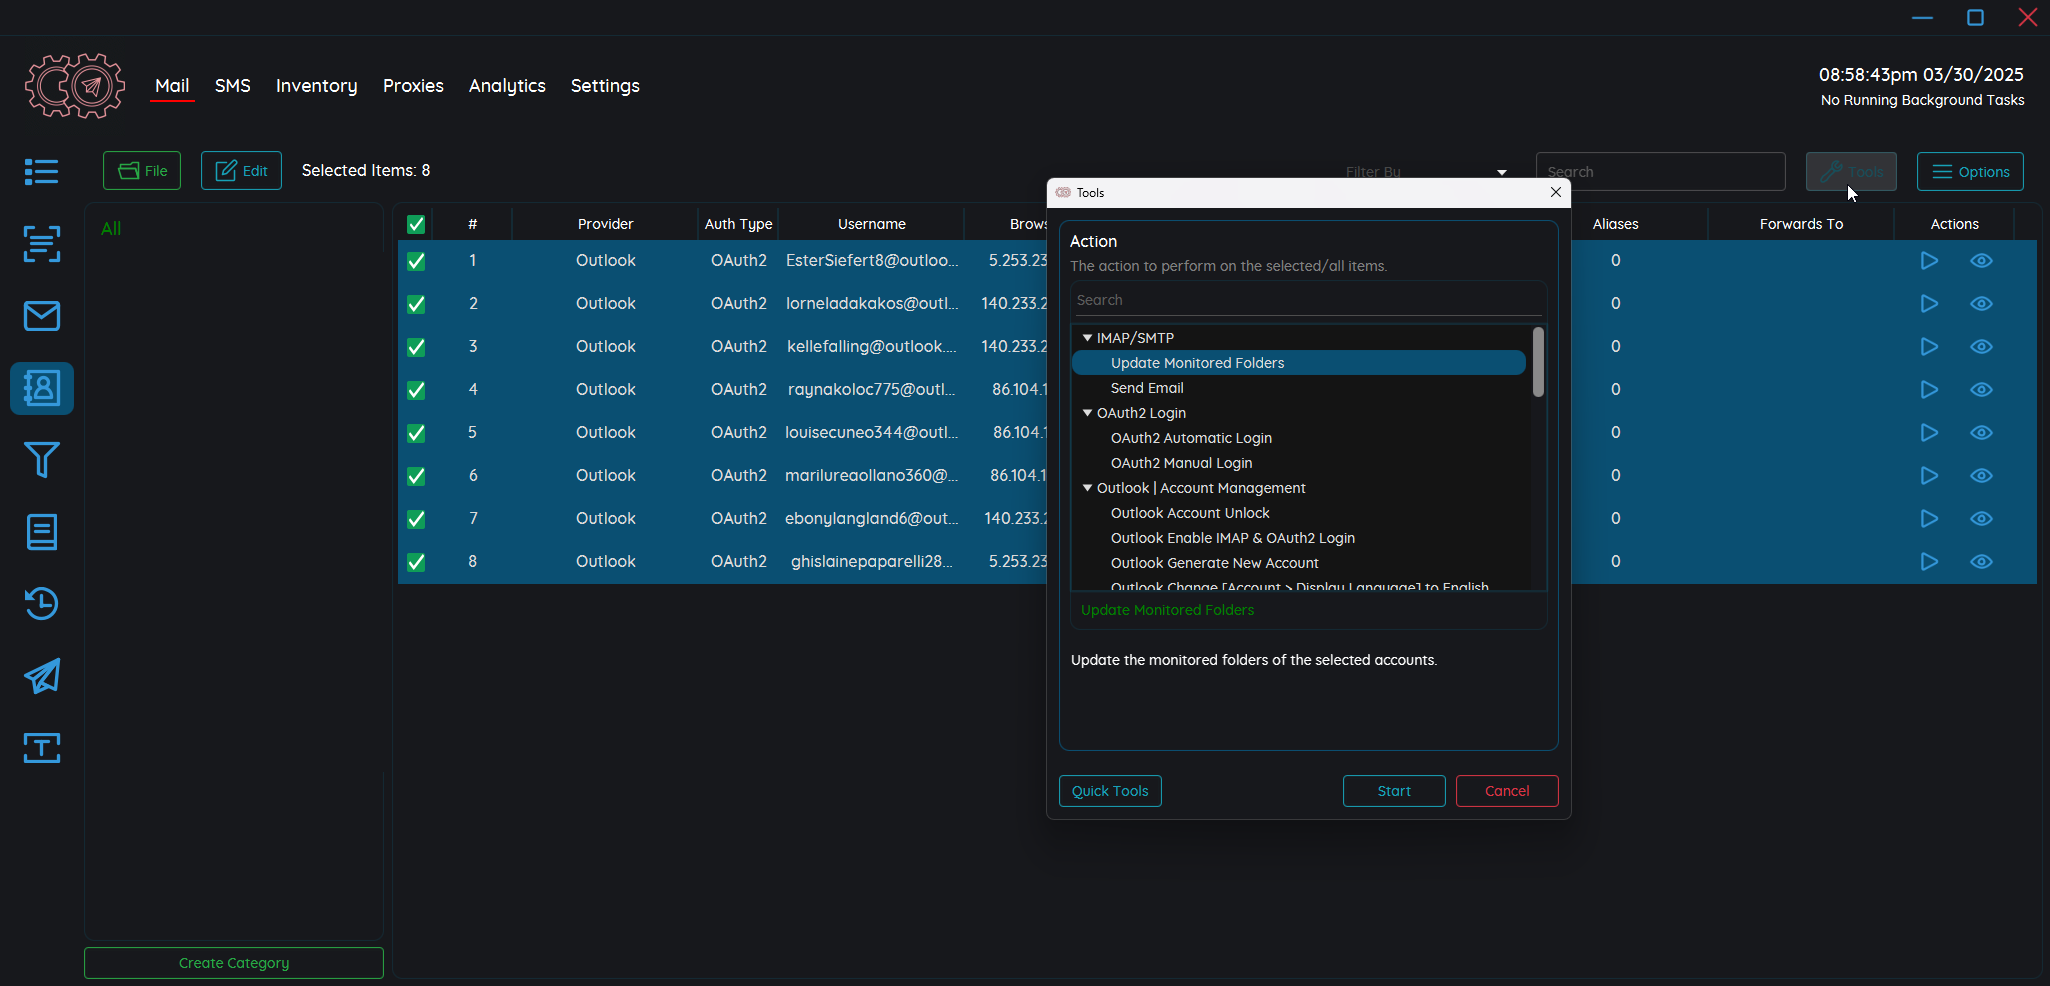Uncheck the checkbox for row 2

416,304
